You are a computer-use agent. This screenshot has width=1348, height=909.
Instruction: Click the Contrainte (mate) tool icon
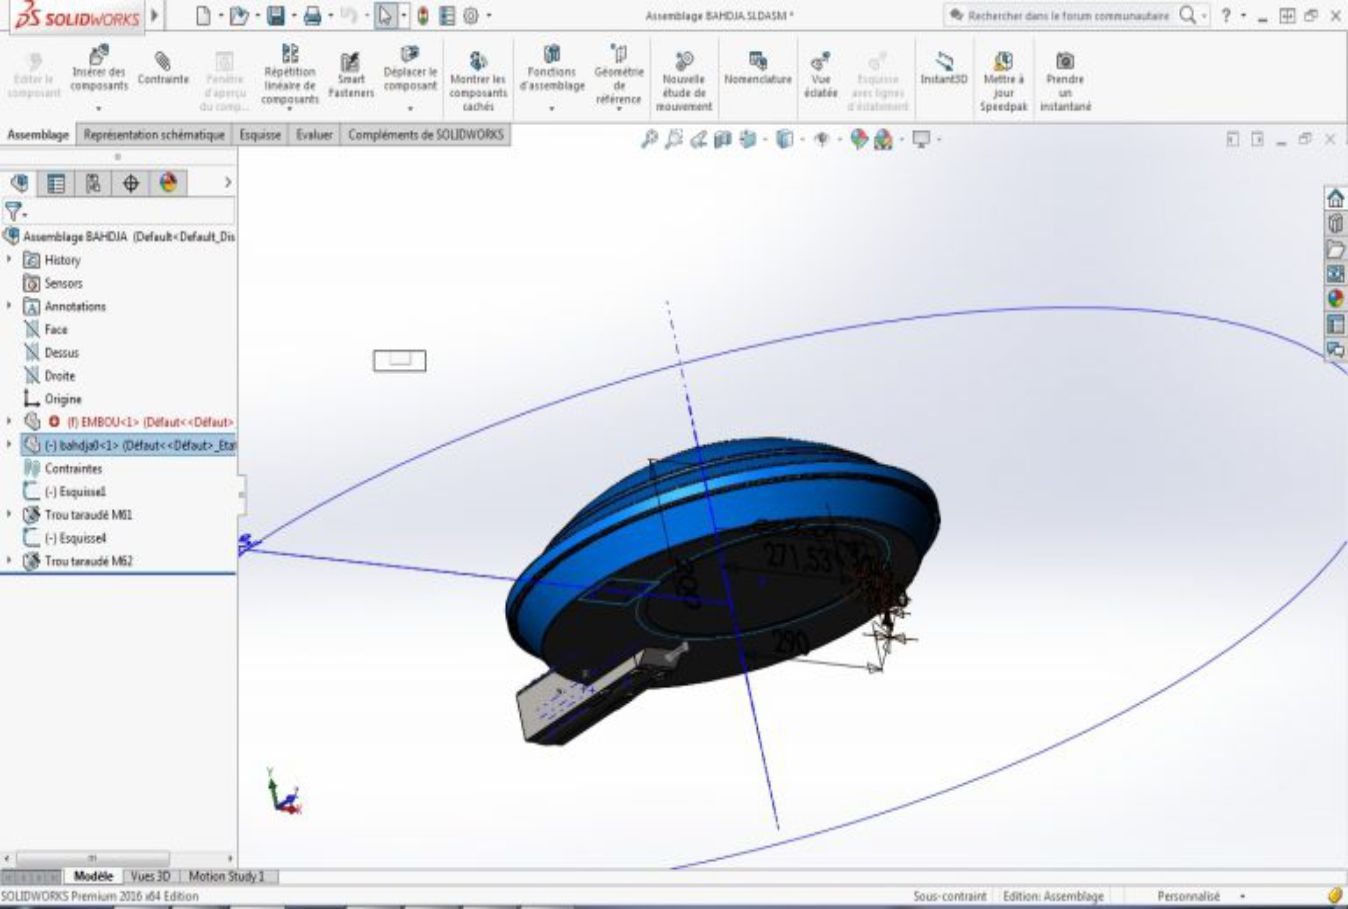(162, 62)
